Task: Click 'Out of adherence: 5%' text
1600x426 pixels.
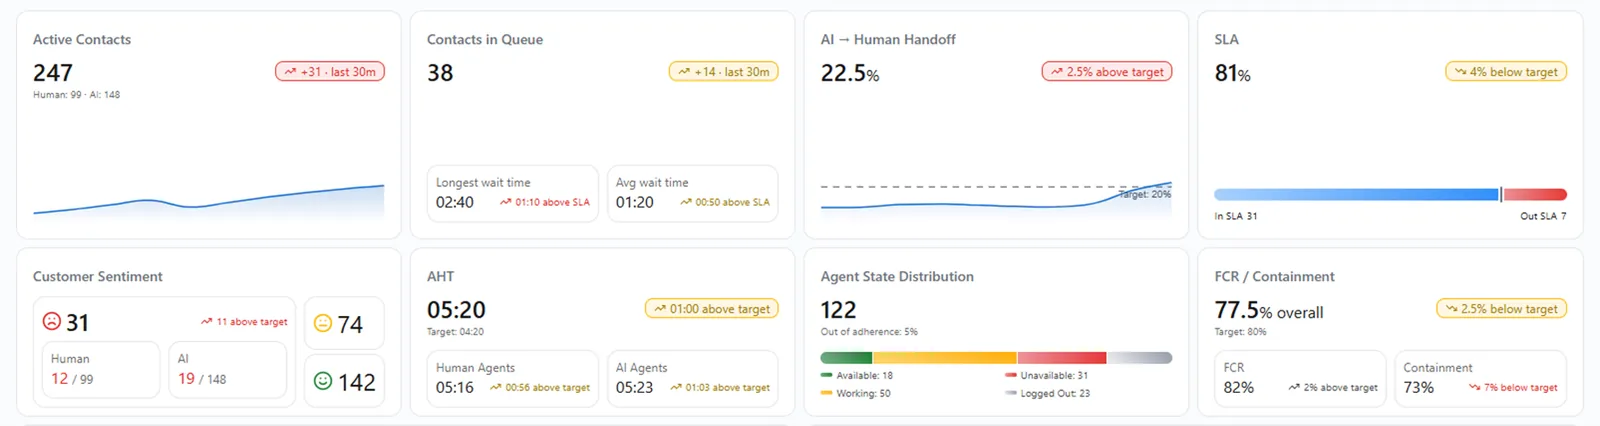Action: click(869, 332)
